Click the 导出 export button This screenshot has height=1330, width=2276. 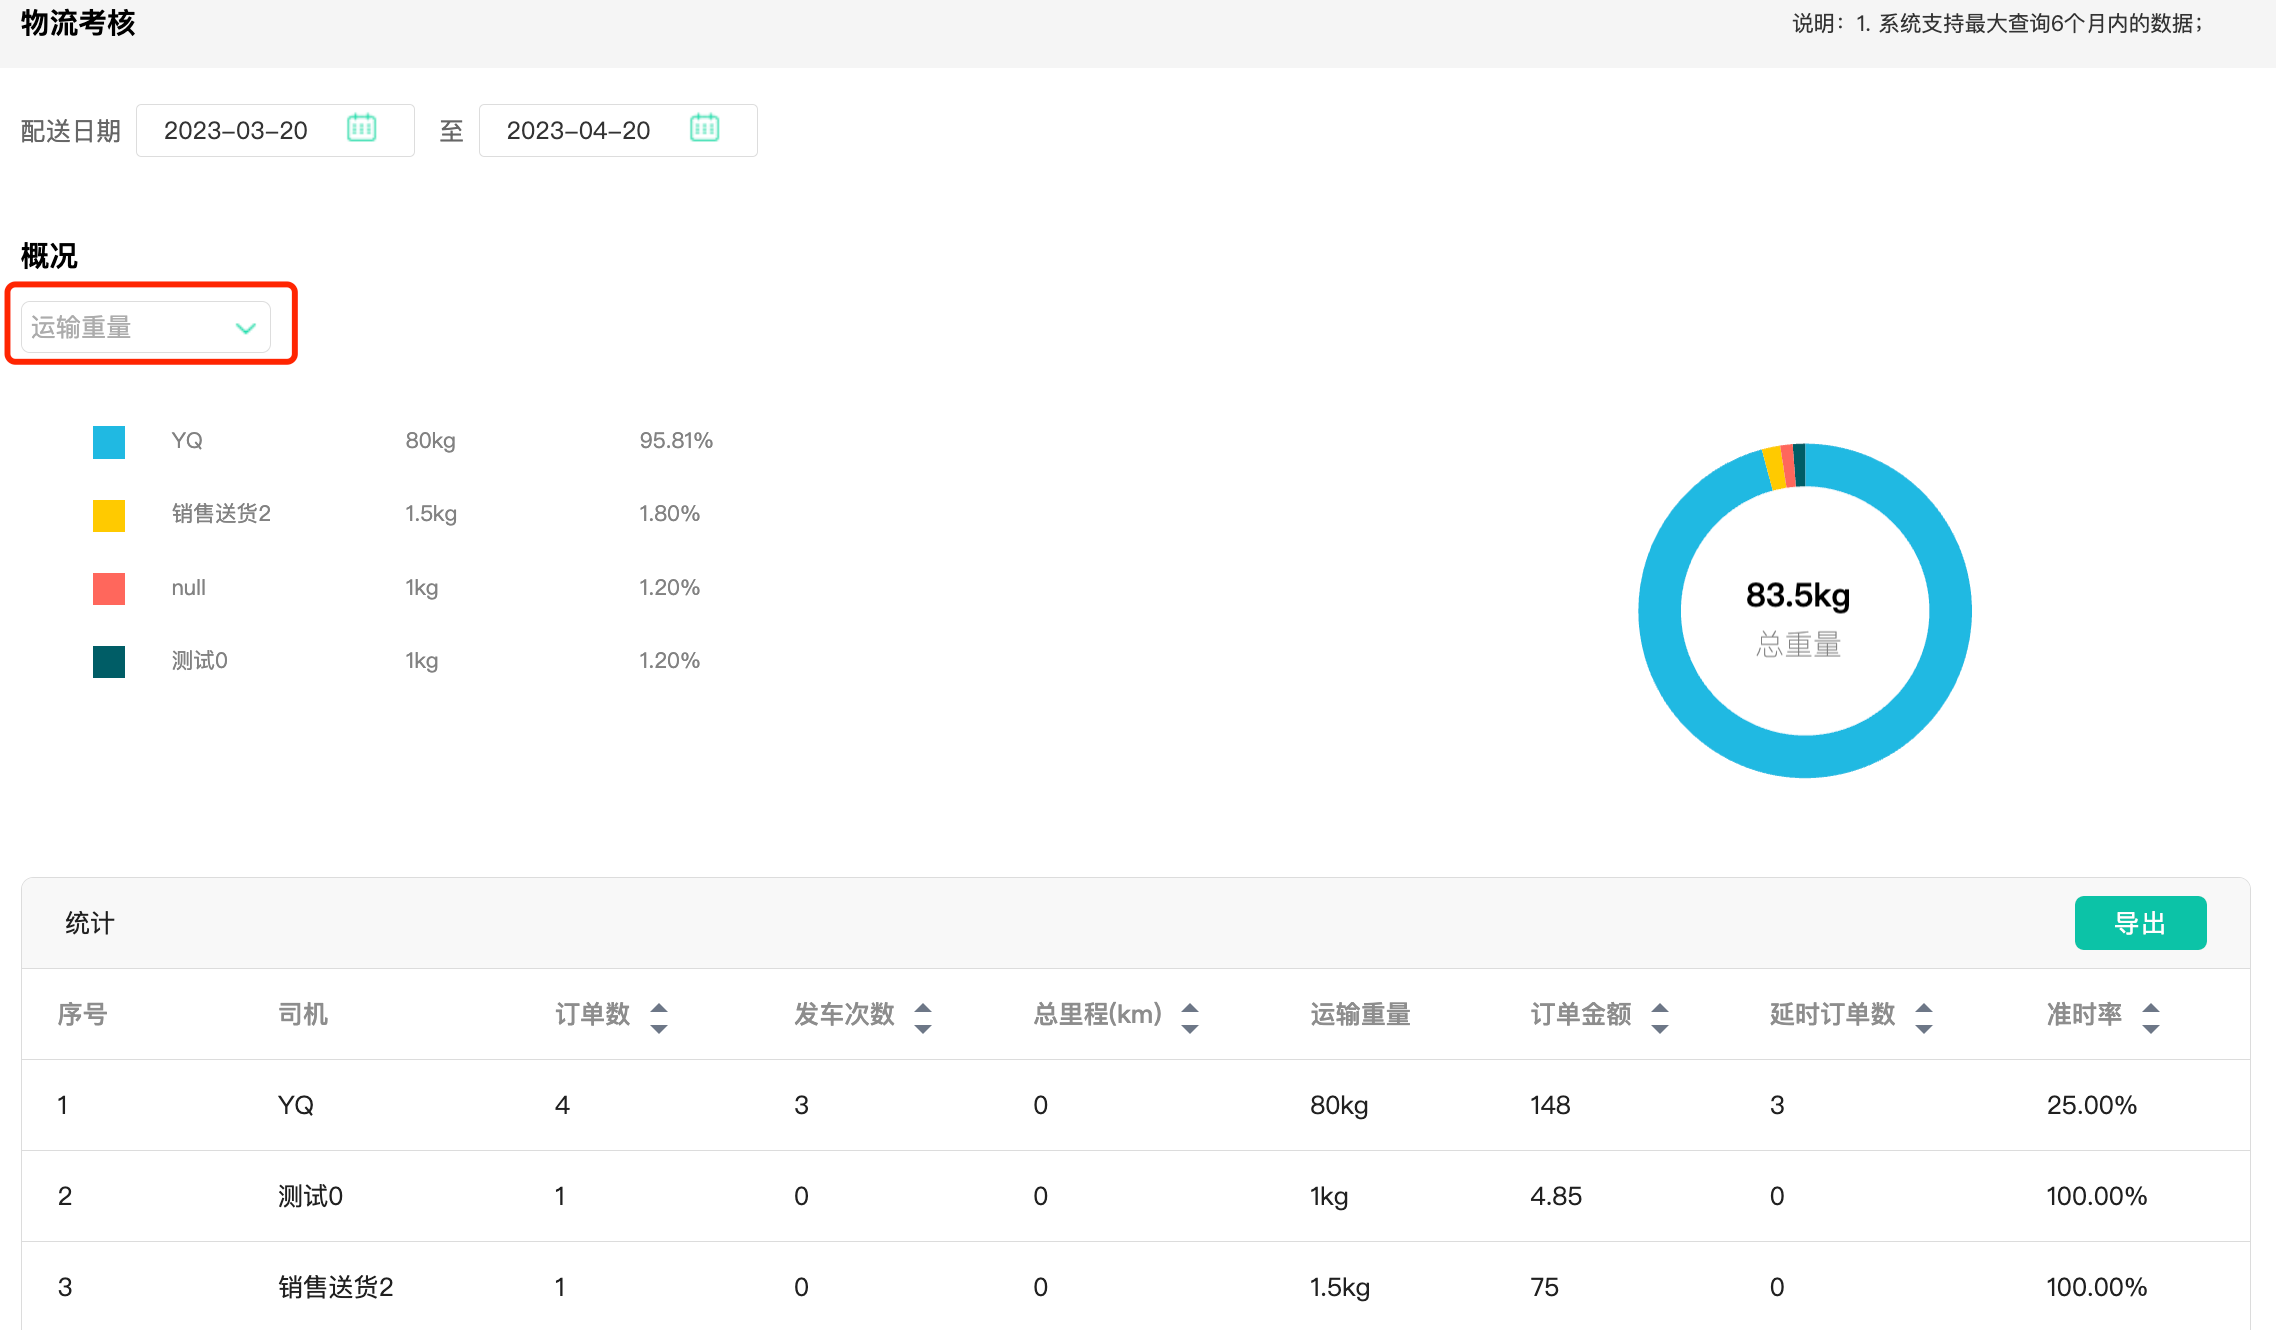pos(2139,923)
